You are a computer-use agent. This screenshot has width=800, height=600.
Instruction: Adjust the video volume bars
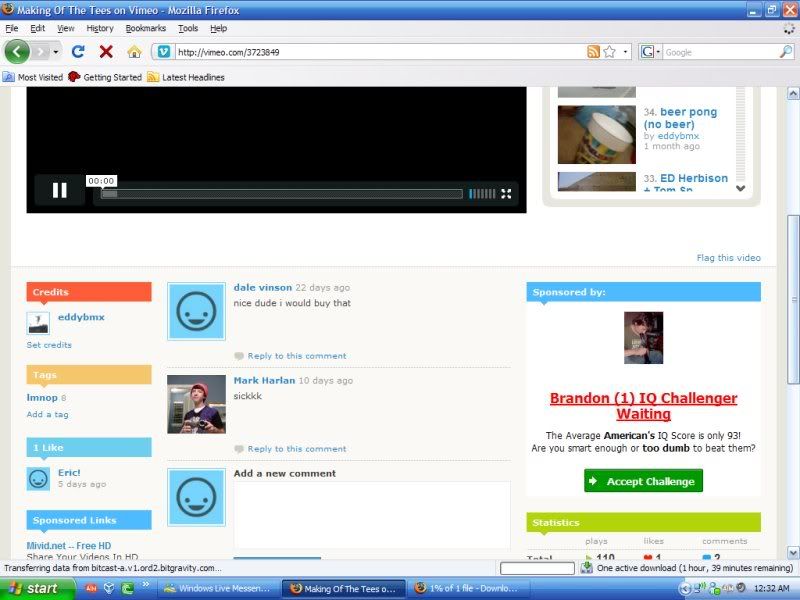(482, 193)
